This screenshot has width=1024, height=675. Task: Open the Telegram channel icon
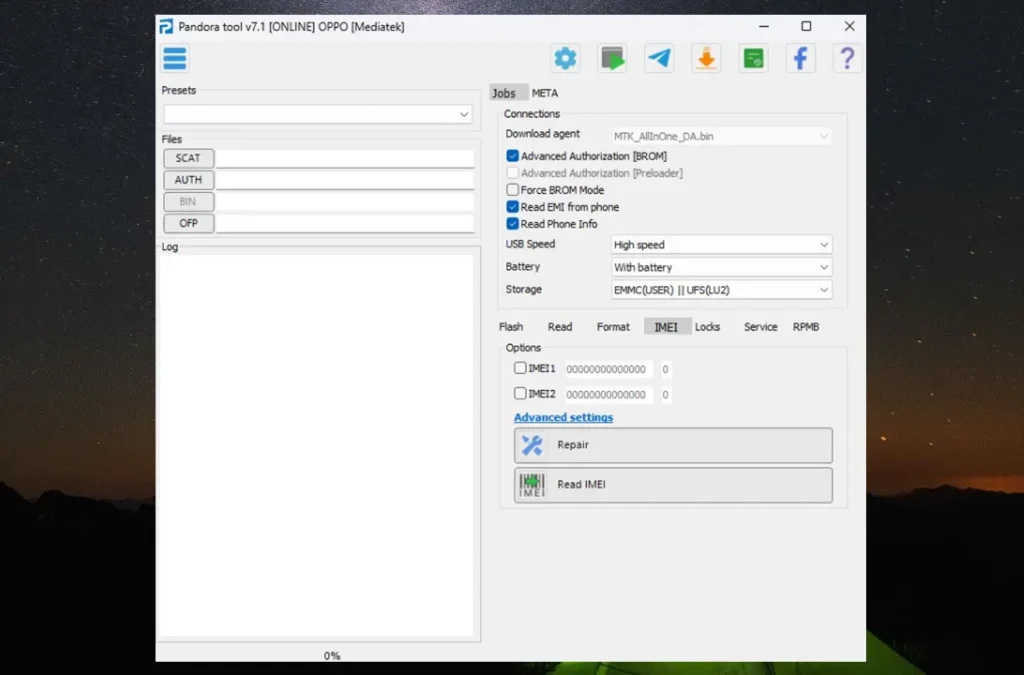[x=660, y=58]
